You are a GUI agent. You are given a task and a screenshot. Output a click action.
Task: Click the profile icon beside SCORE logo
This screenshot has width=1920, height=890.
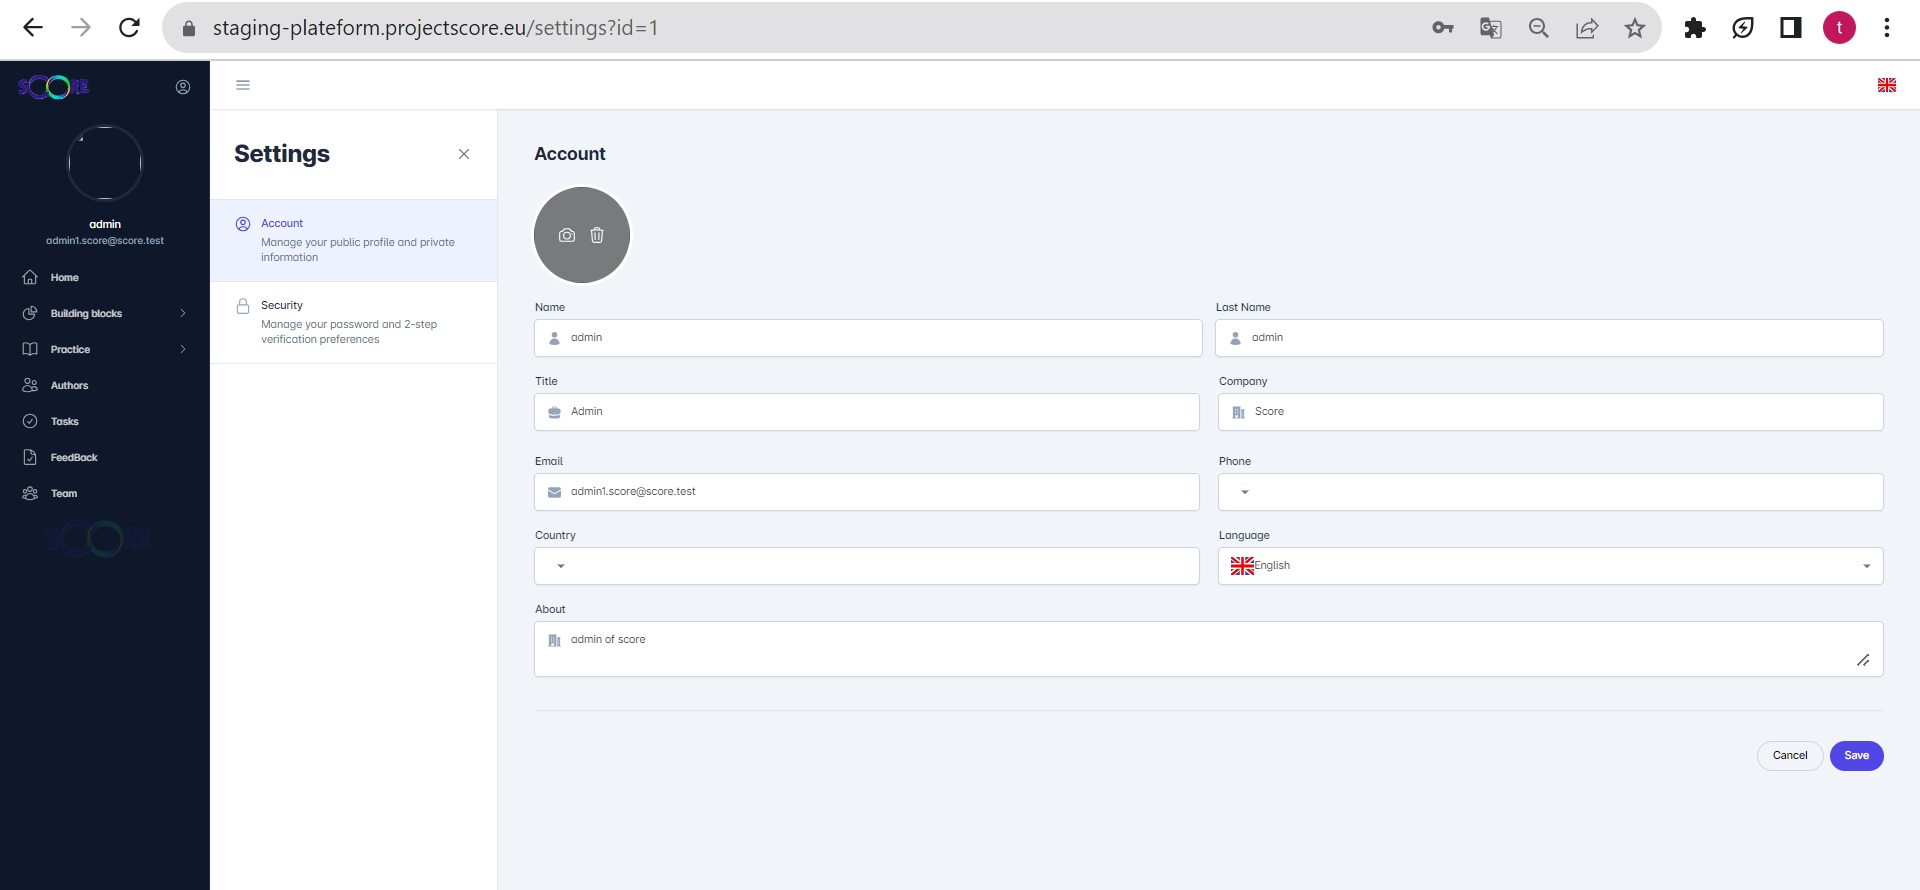183,87
